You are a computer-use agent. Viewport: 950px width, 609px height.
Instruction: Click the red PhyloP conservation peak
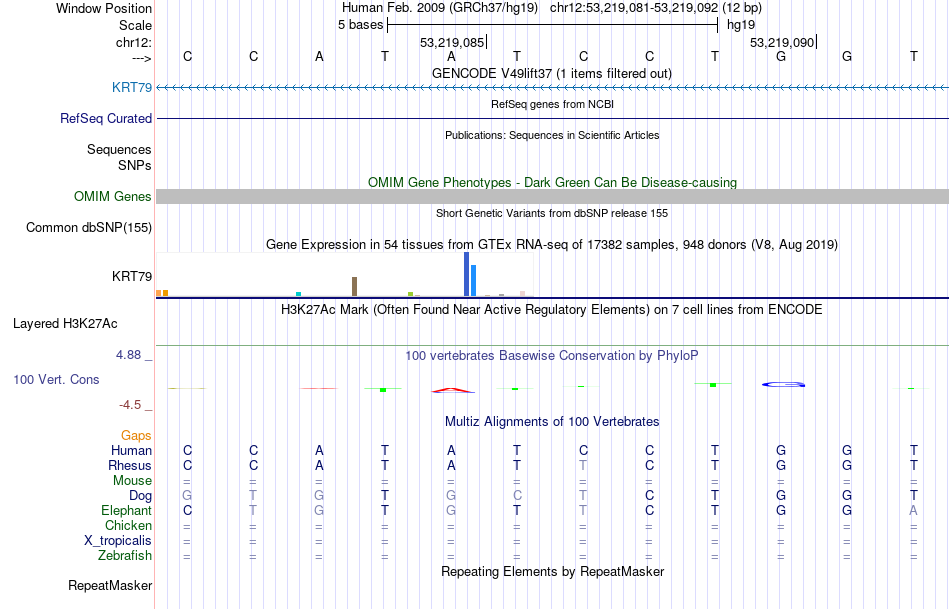coord(453,390)
